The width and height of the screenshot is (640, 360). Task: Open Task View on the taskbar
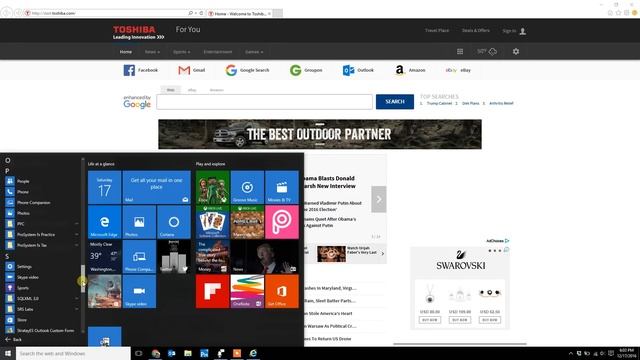[139, 353]
